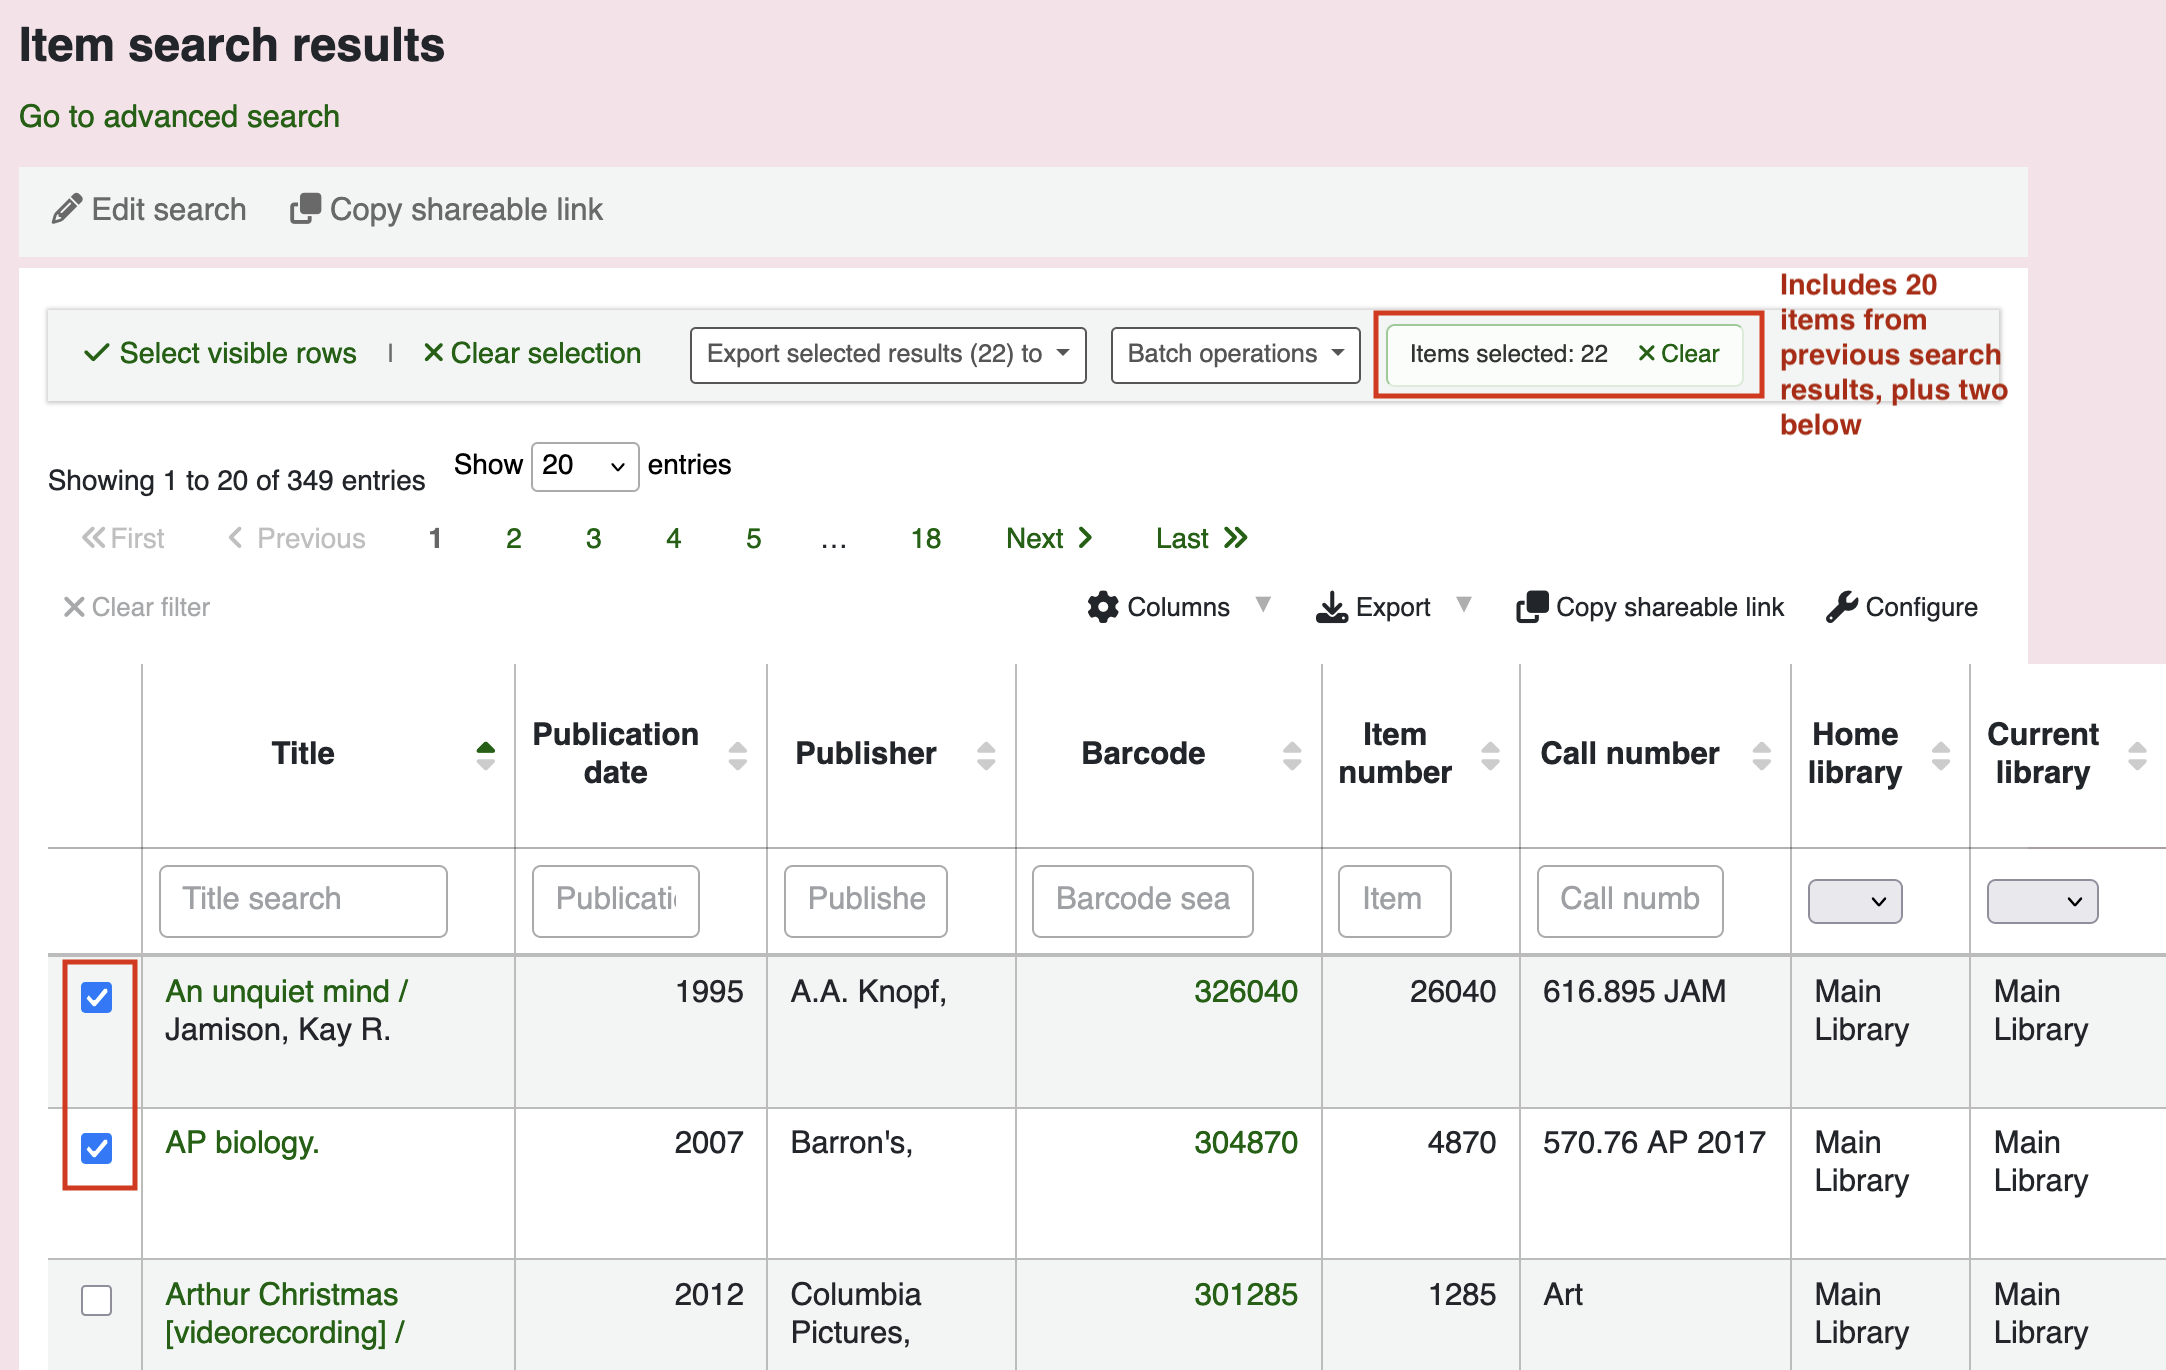Image resolution: width=2166 pixels, height=1370 pixels.
Task: Click the top toolbar copy link icon
Action: tap(305, 209)
